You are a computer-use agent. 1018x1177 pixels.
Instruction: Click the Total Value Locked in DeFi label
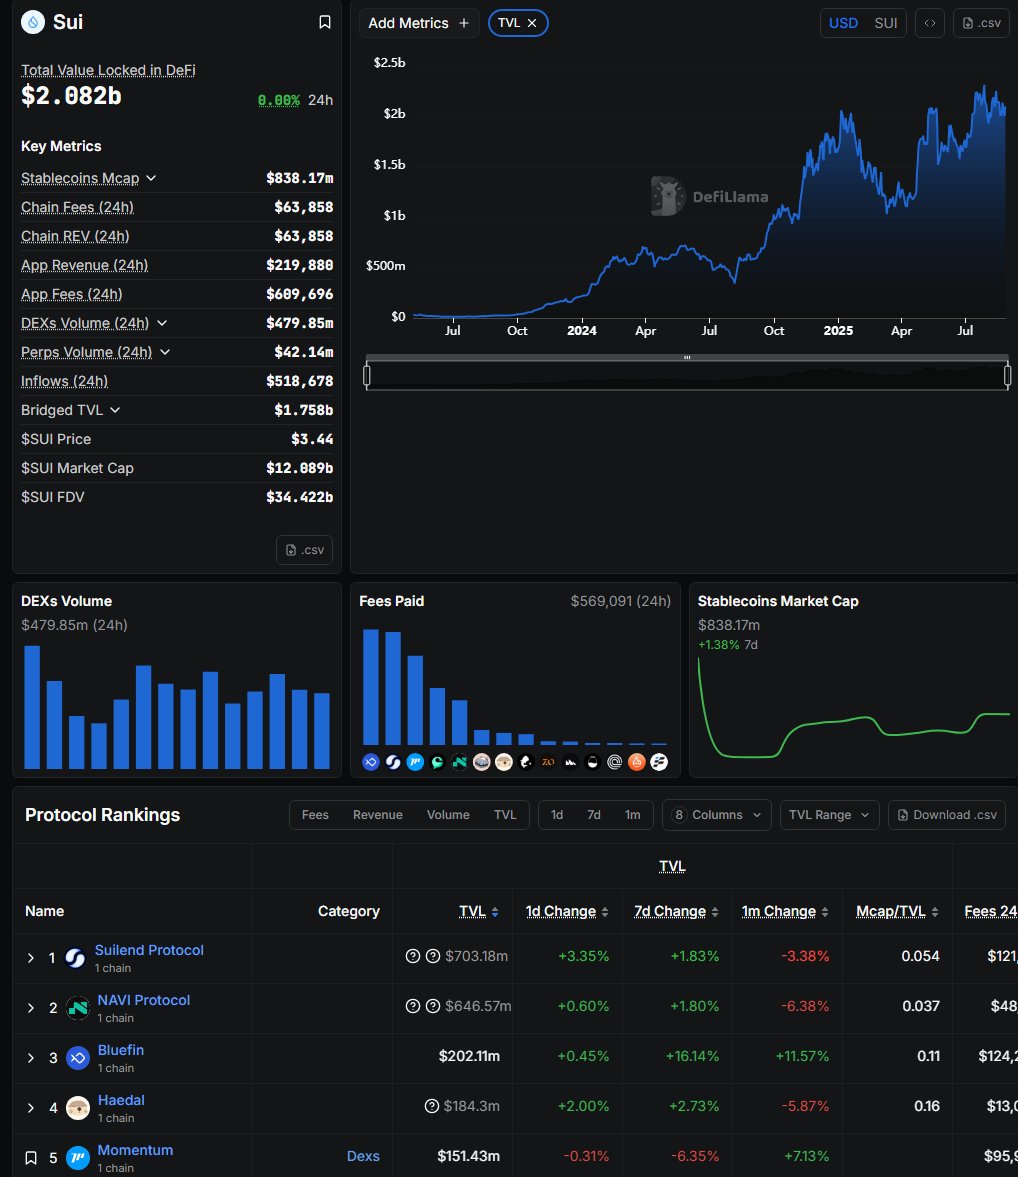pos(108,70)
